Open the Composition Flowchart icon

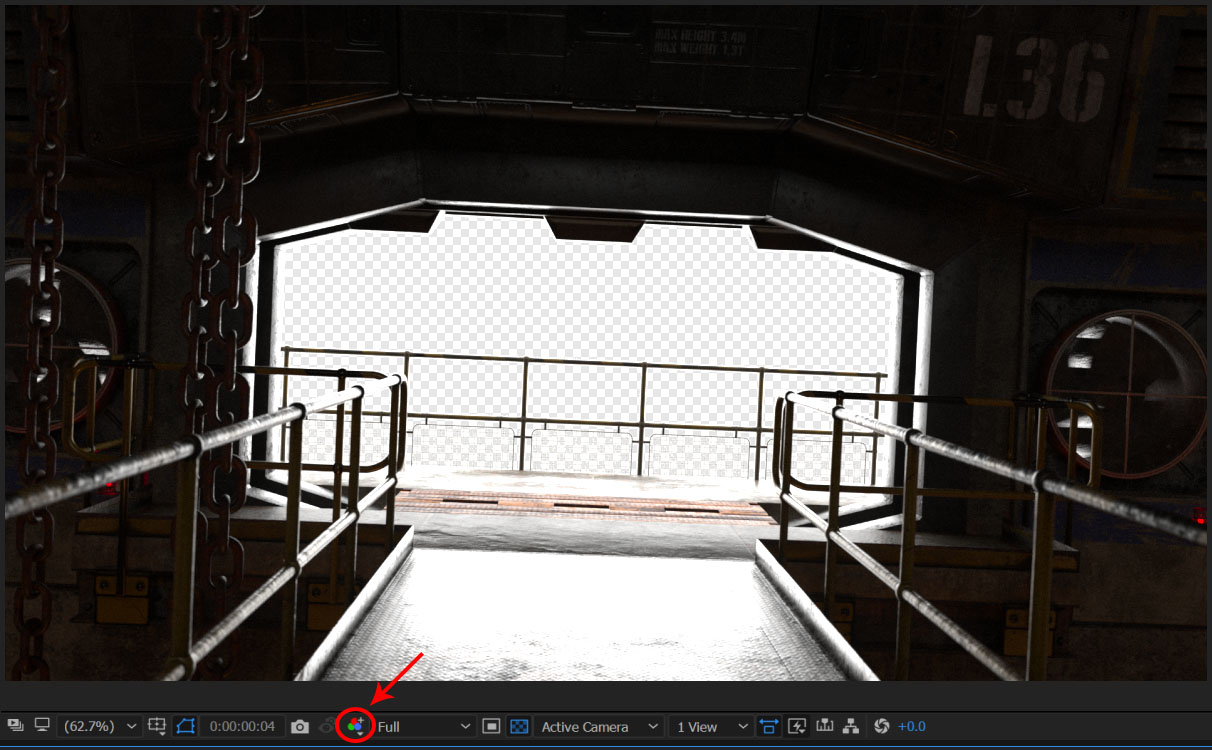(851, 726)
